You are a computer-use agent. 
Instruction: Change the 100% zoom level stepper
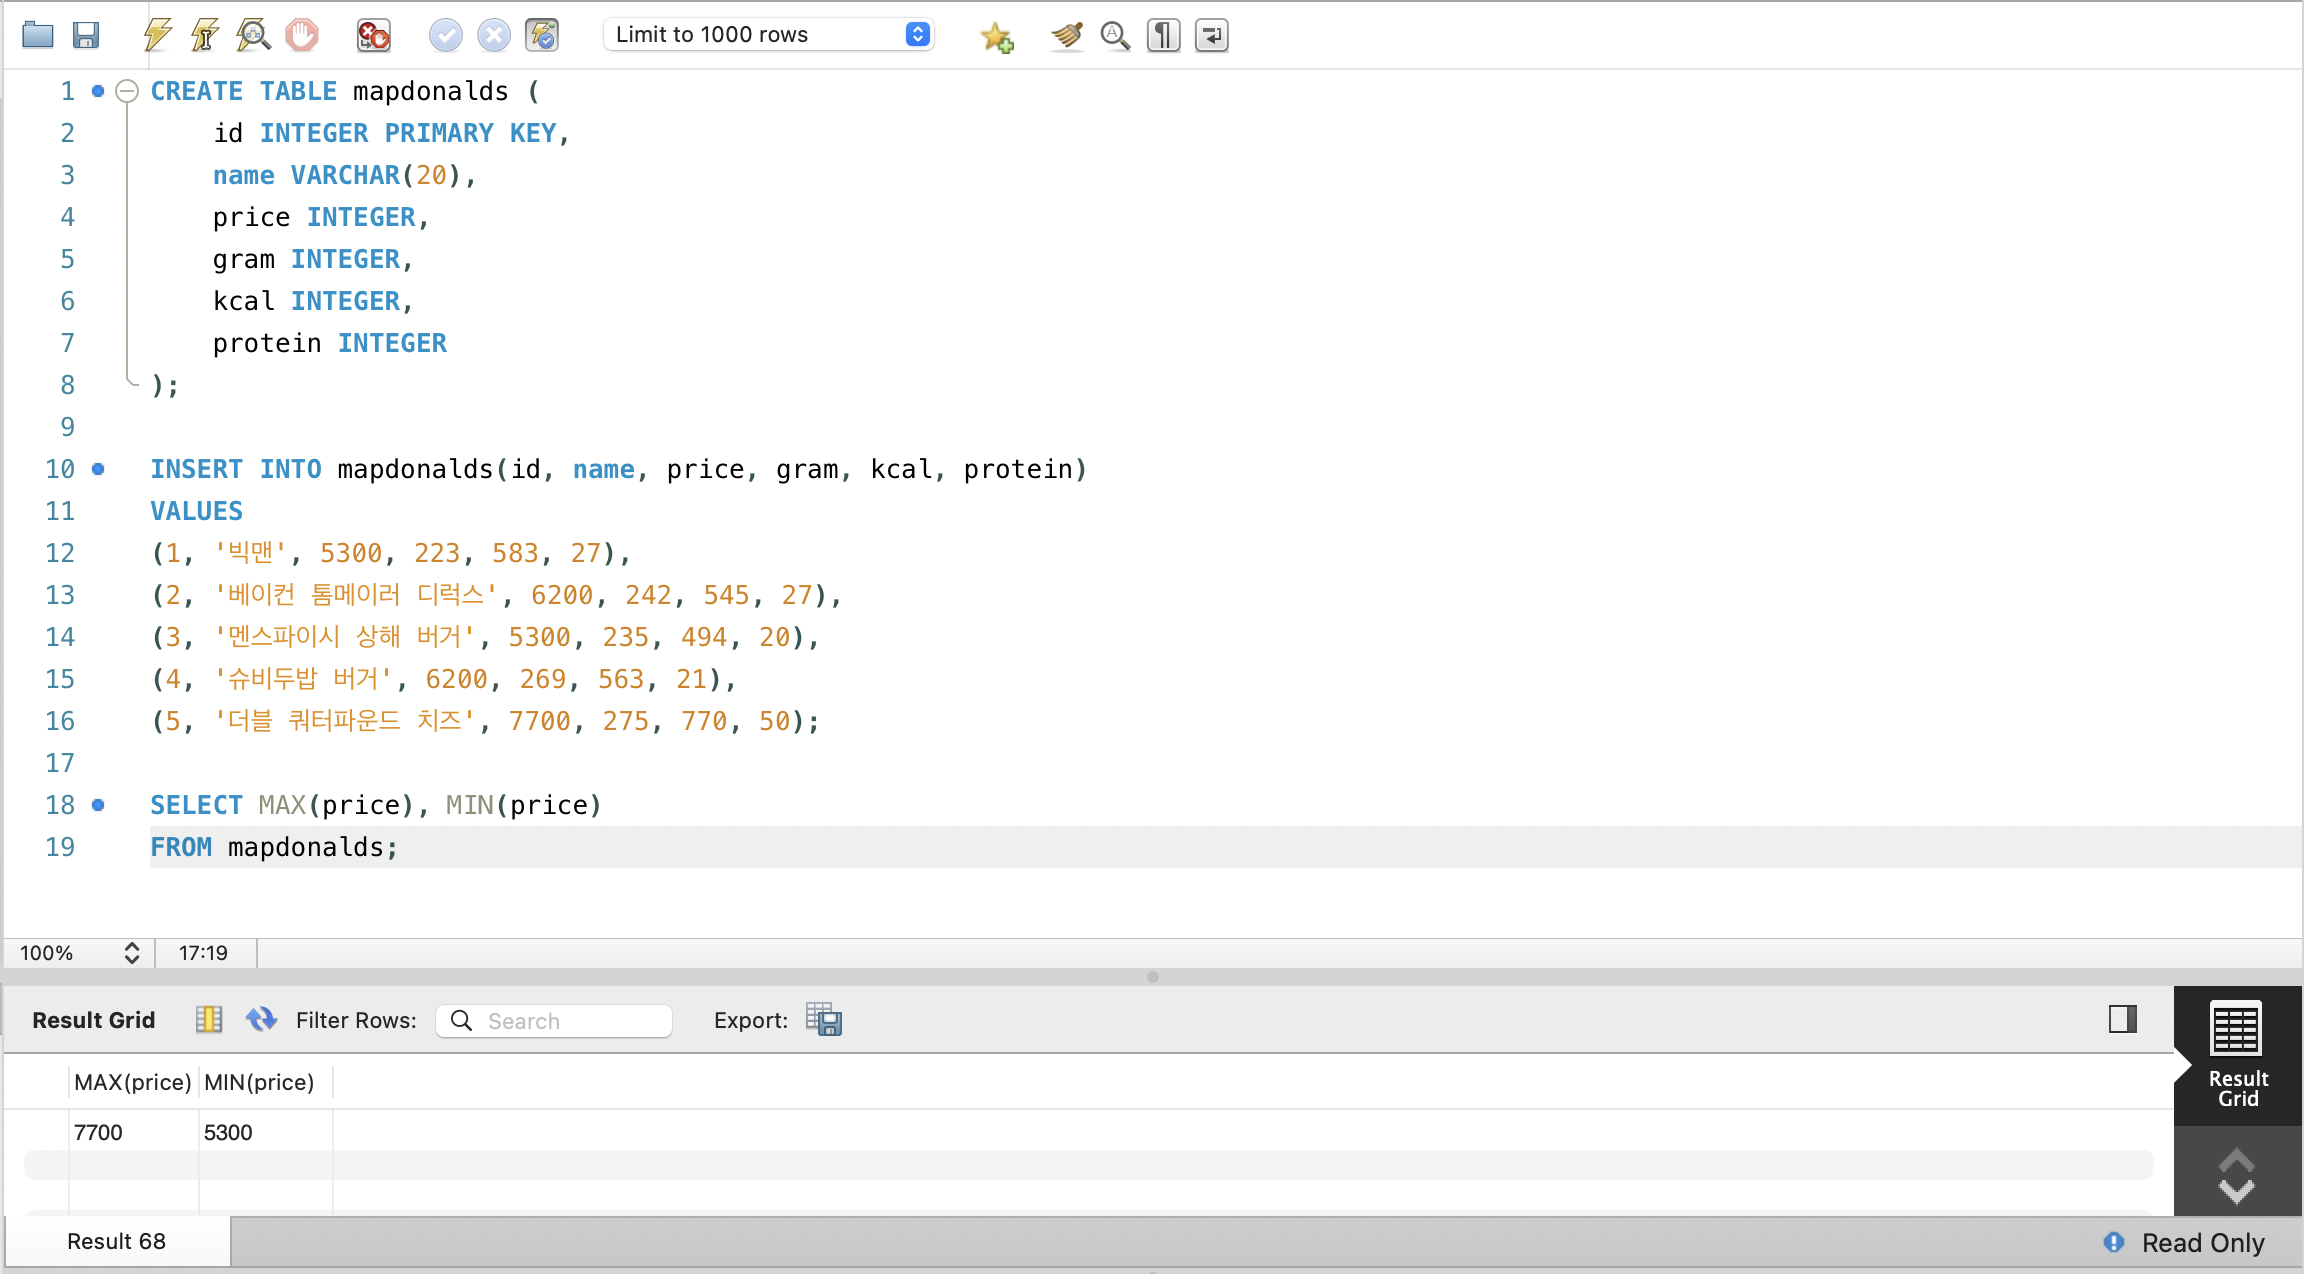coord(131,953)
